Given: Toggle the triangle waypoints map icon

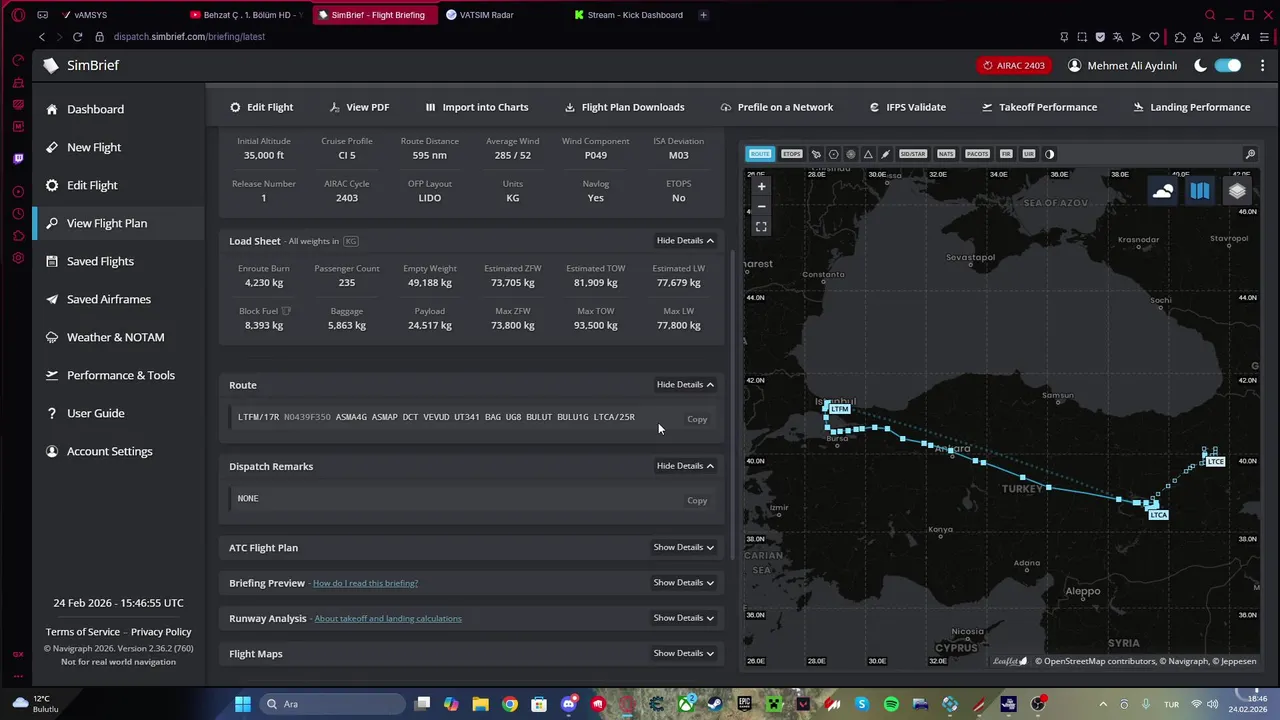Looking at the screenshot, I should click(868, 154).
